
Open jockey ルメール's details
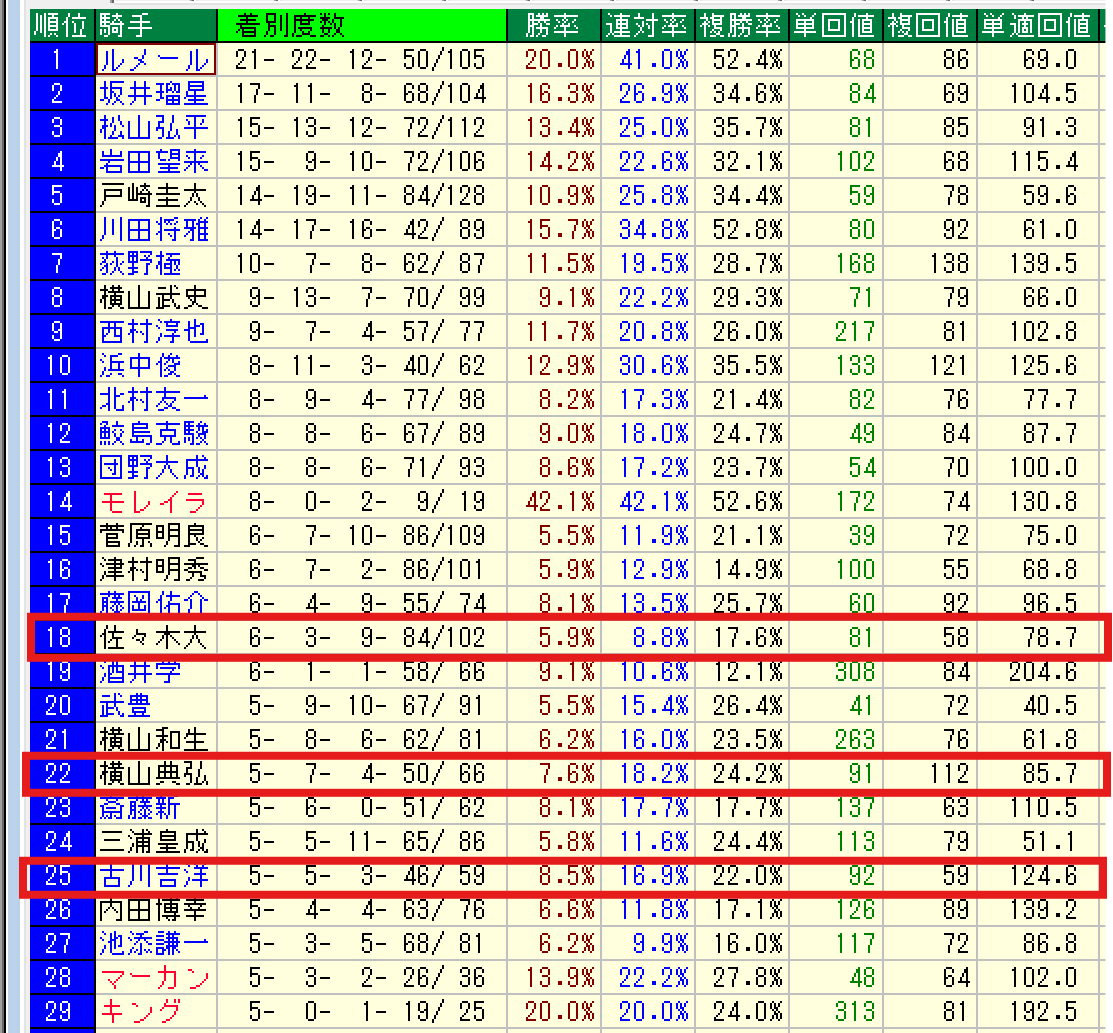(155, 60)
